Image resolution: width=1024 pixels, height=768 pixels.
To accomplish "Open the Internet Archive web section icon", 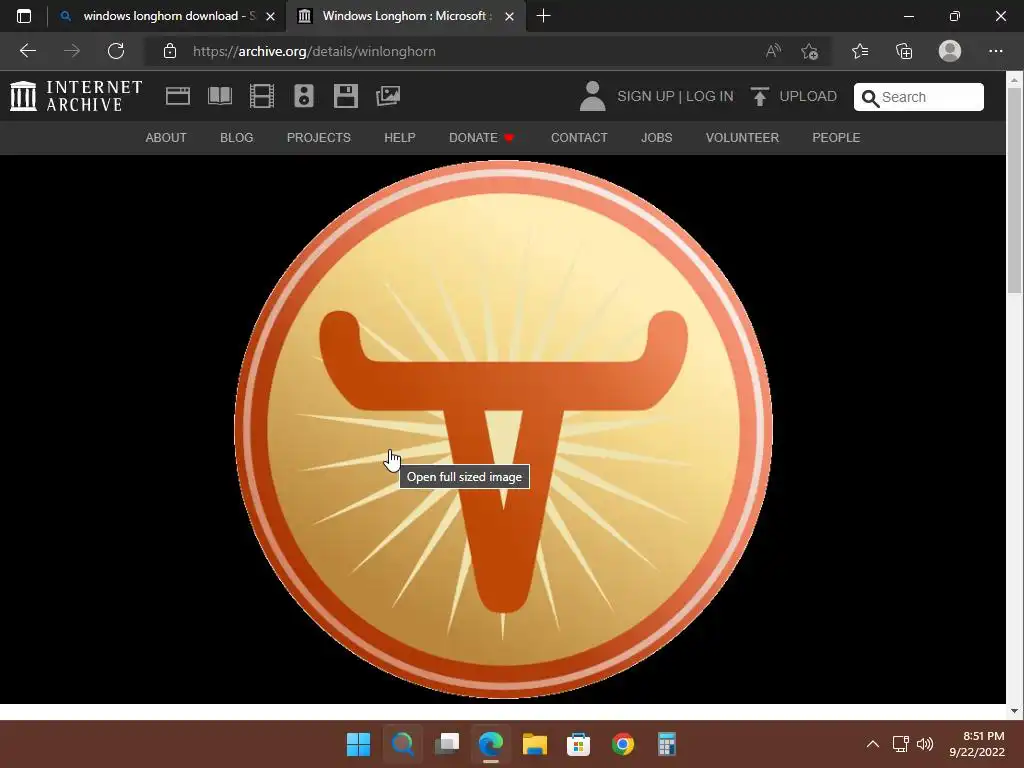I will pyautogui.click(x=178, y=96).
